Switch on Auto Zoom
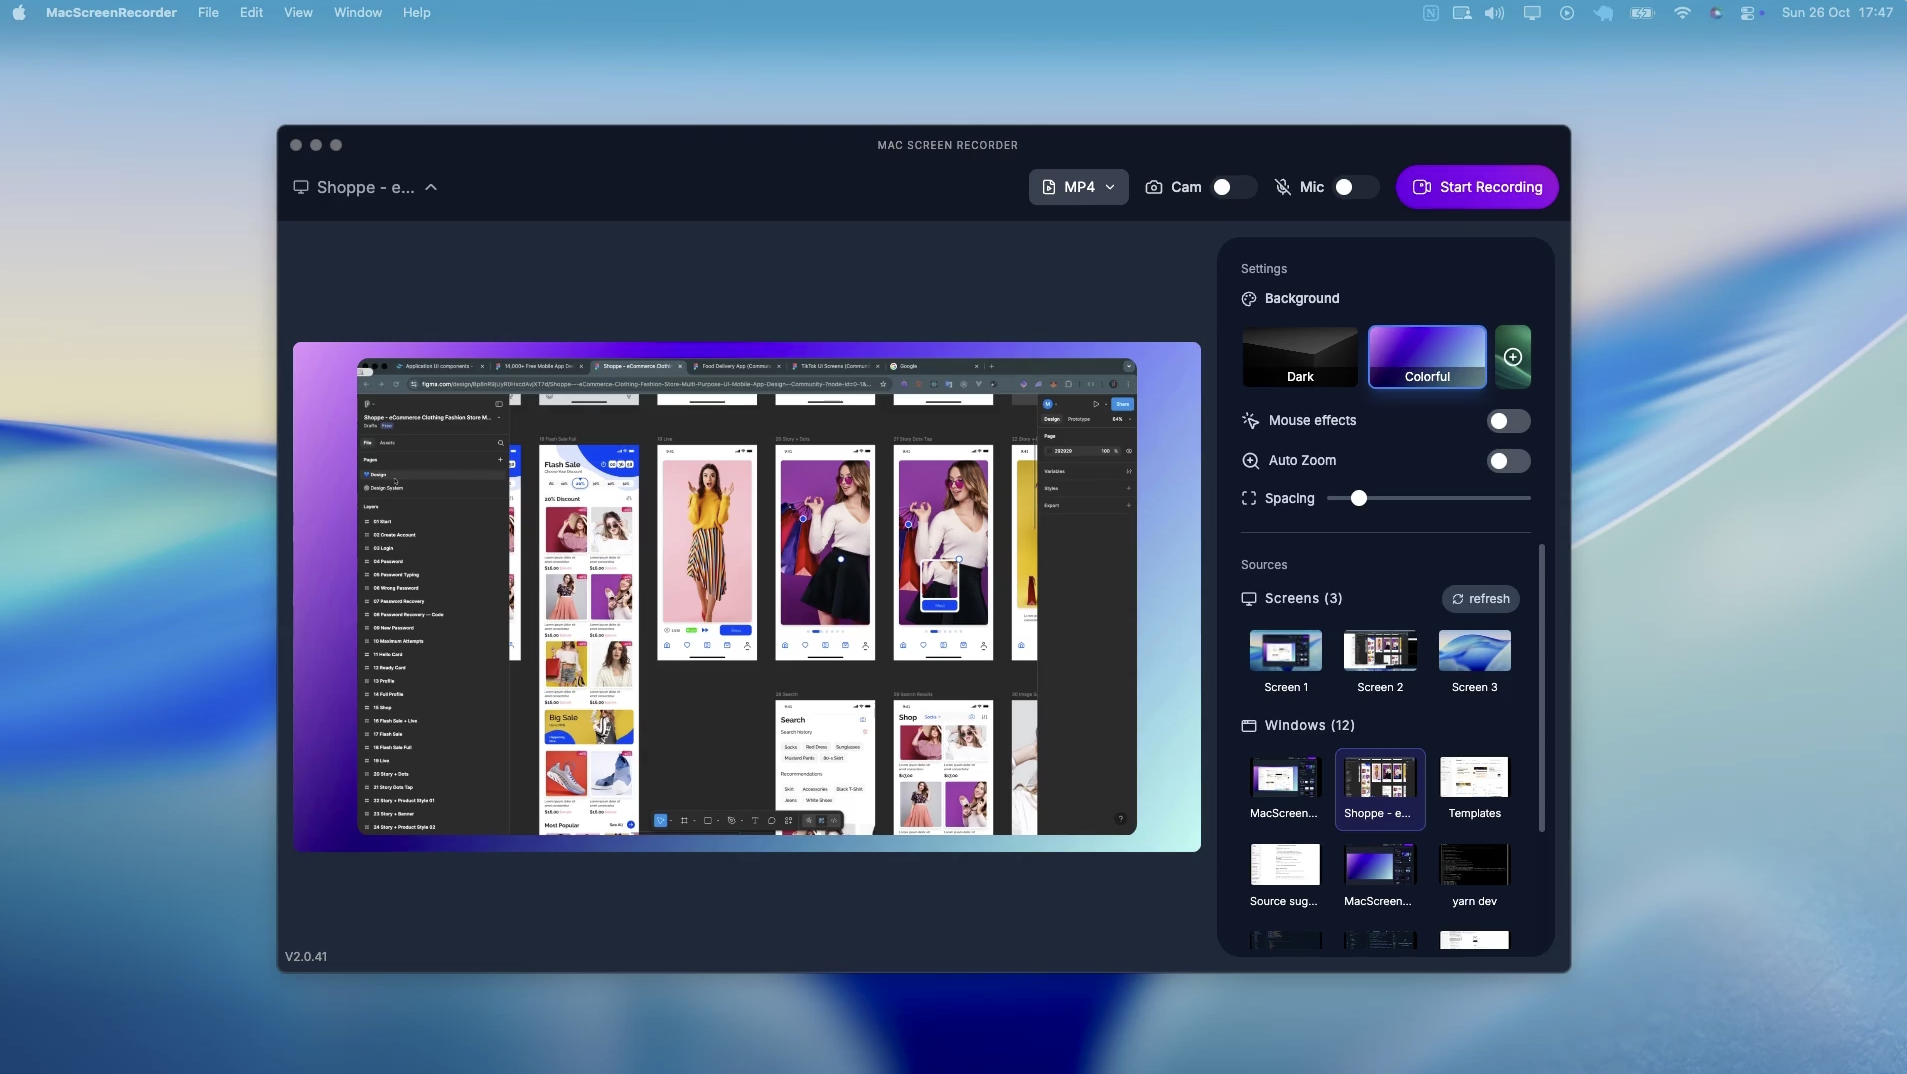1907x1074 pixels. (1508, 461)
